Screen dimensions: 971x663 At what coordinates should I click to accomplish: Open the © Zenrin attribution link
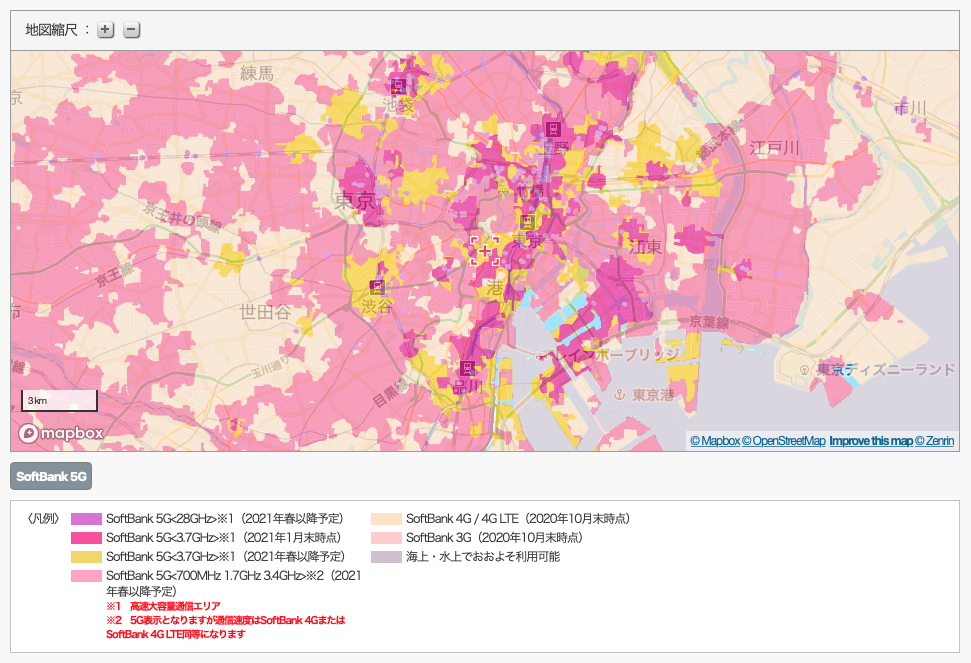coord(934,441)
